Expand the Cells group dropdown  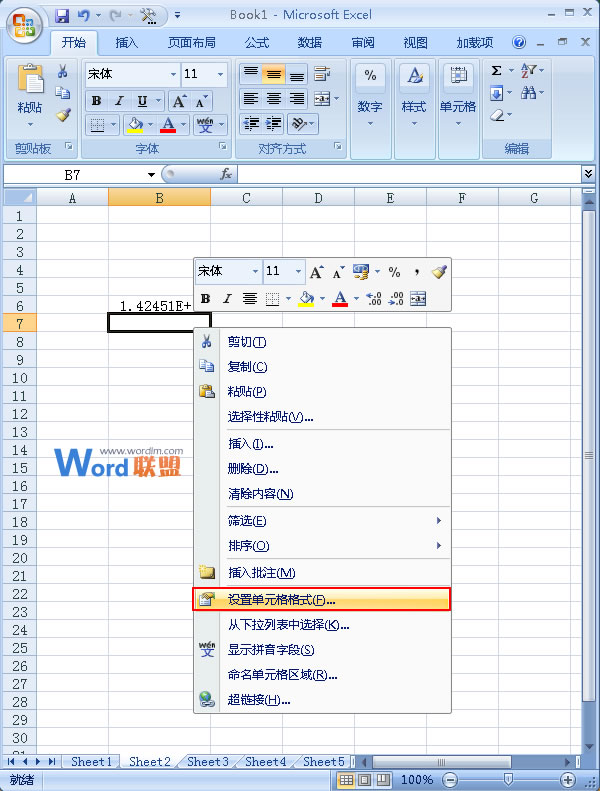point(458,124)
